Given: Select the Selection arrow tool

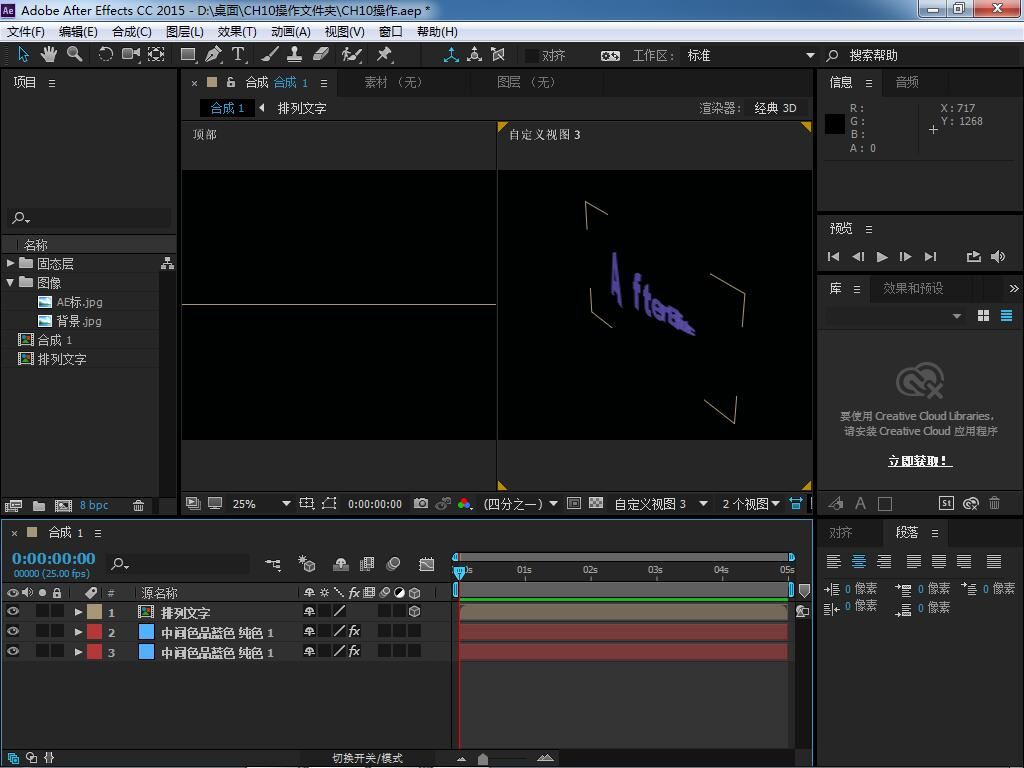Looking at the screenshot, I should [24, 55].
